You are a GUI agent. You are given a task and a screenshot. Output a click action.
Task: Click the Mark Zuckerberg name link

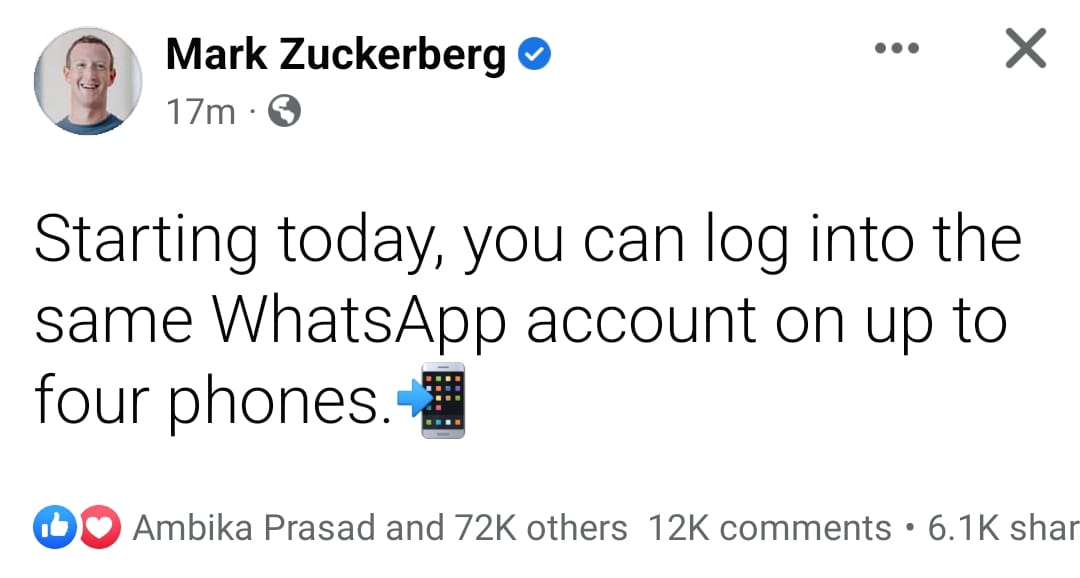pos(336,54)
